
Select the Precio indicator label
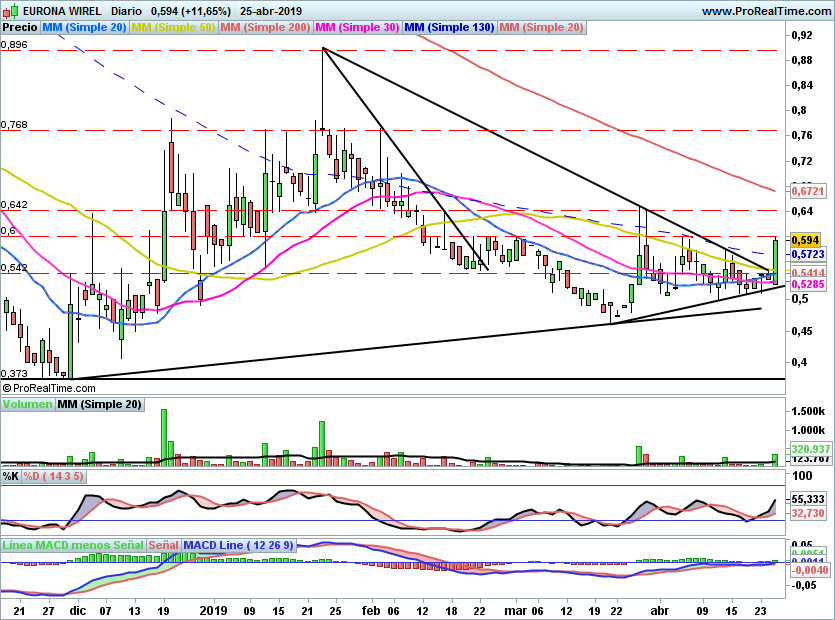coord(20,27)
